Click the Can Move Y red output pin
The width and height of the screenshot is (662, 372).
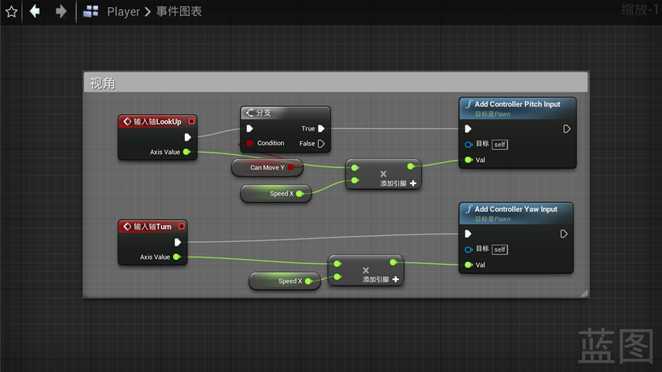(x=291, y=168)
